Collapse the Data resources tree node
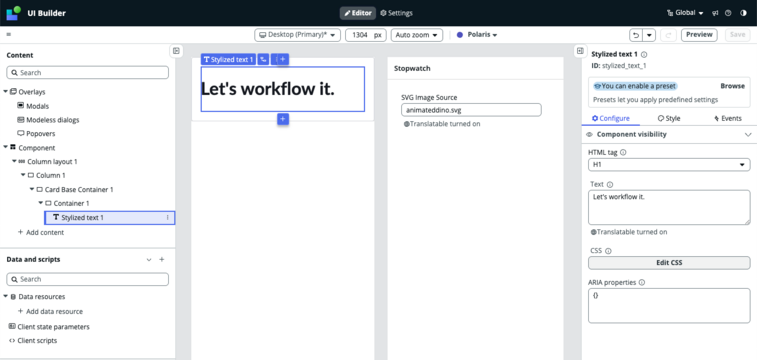The height and width of the screenshot is (360, 757). (x=5, y=297)
